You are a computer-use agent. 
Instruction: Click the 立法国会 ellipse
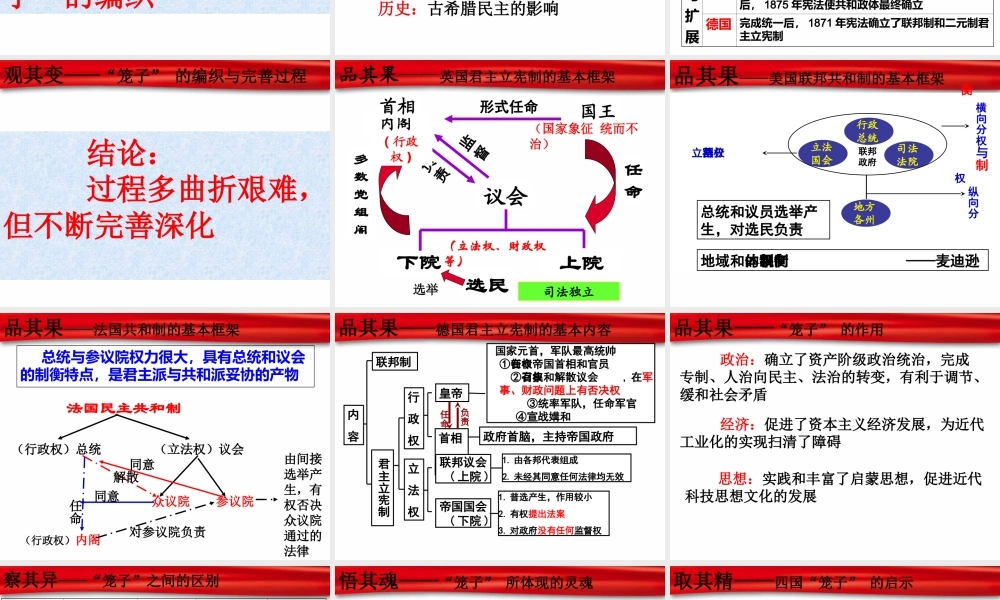tap(821, 154)
